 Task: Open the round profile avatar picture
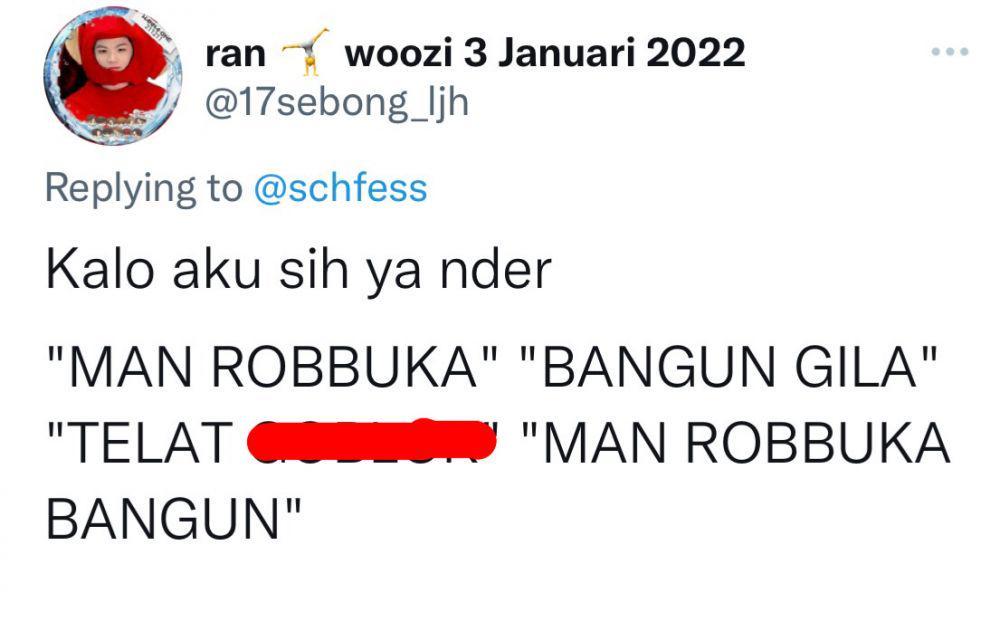114,77
